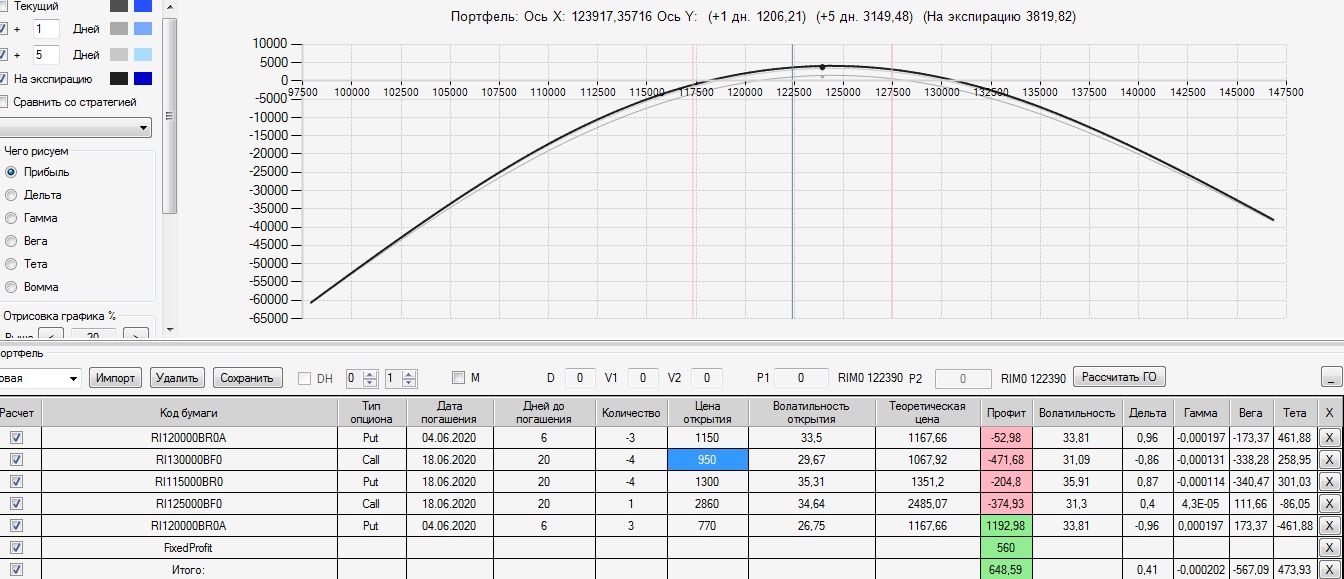Decrease the graph range with the left arrow button
The height and width of the screenshot is (579, 1344).
click(49, 334)
